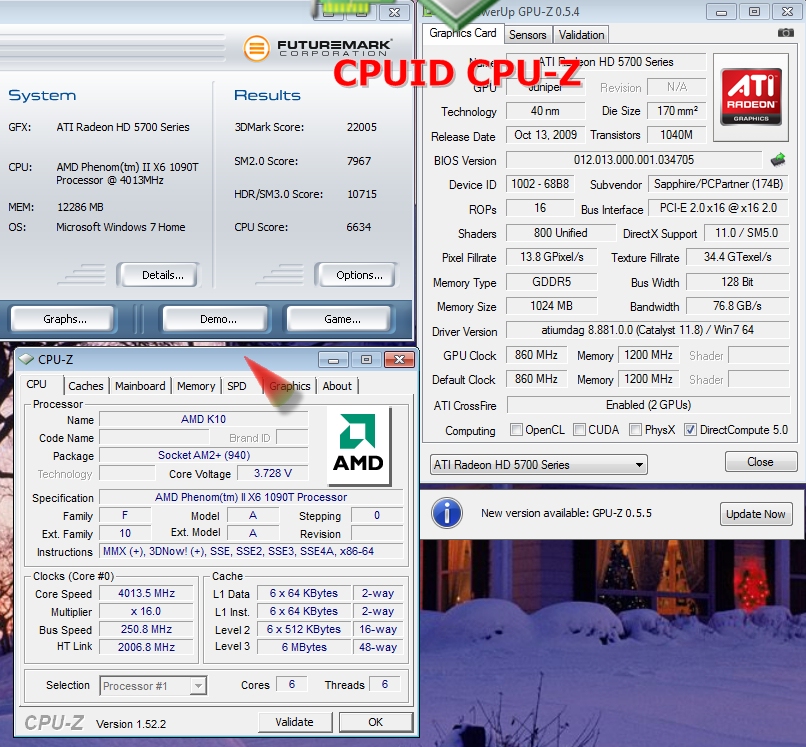Click the BIOS save chip icon in GPU-Z
Viewport: 806px width, 747px height.
click(x=778, y=159)
